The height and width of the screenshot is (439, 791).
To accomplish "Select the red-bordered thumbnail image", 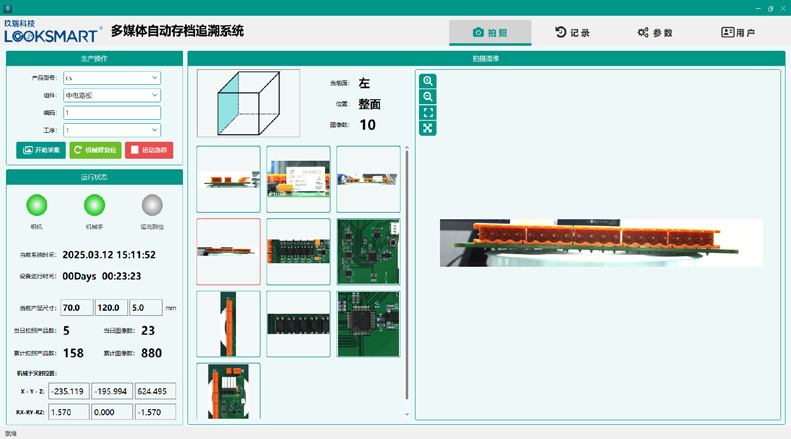I will click(229, 251).
